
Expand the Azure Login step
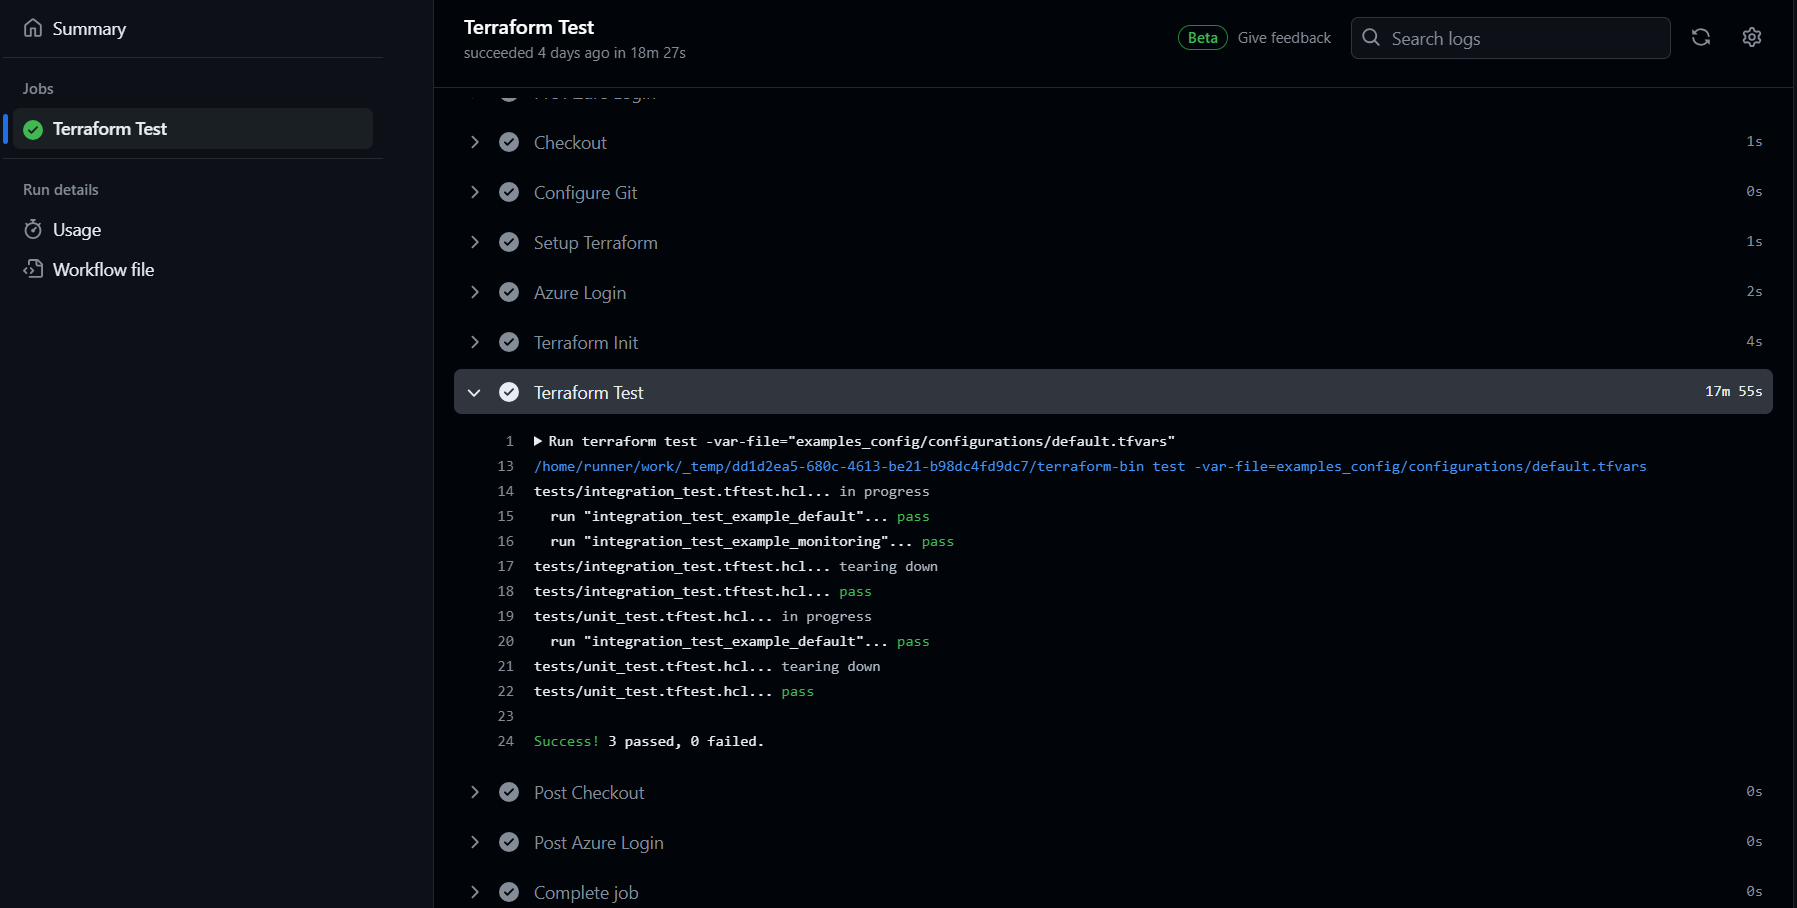475,292
